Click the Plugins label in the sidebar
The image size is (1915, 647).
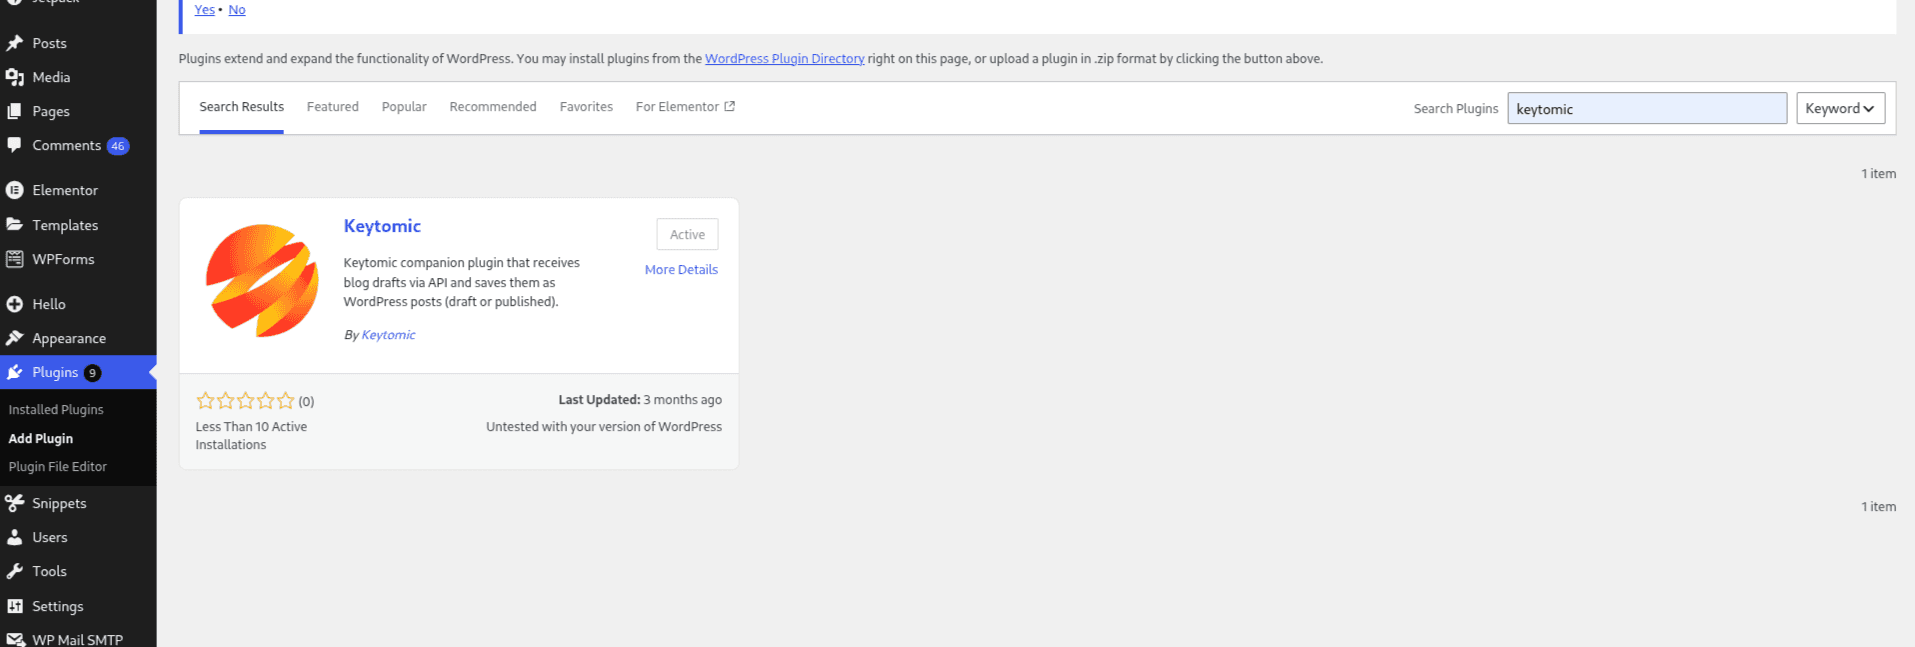(x=55, y=372)
